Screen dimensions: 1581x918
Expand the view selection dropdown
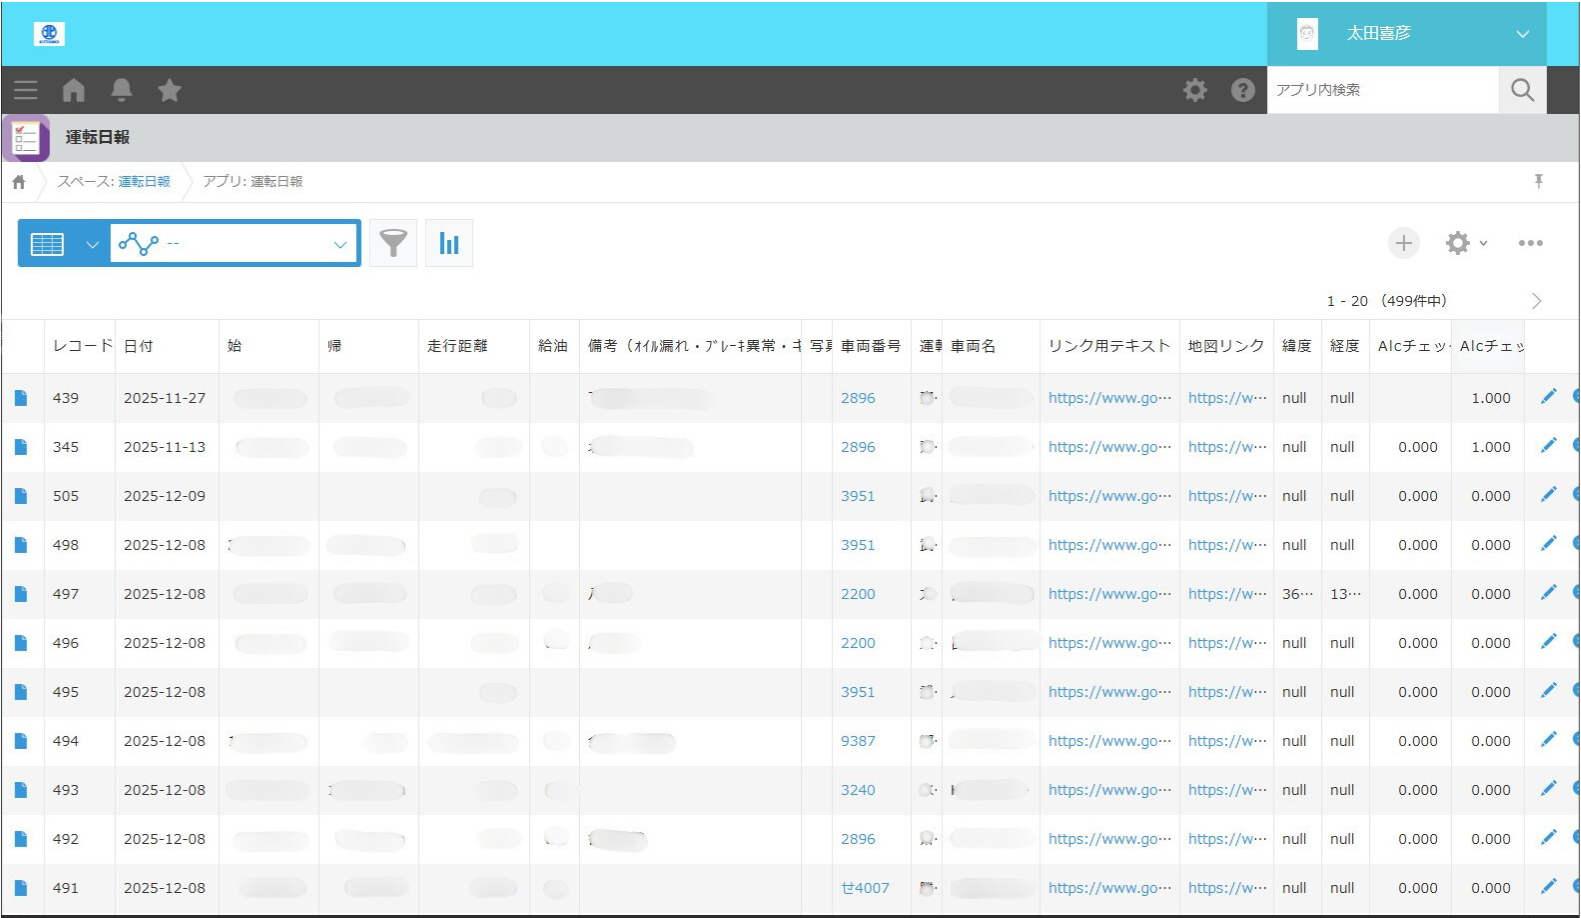click(x=92, y=244)
